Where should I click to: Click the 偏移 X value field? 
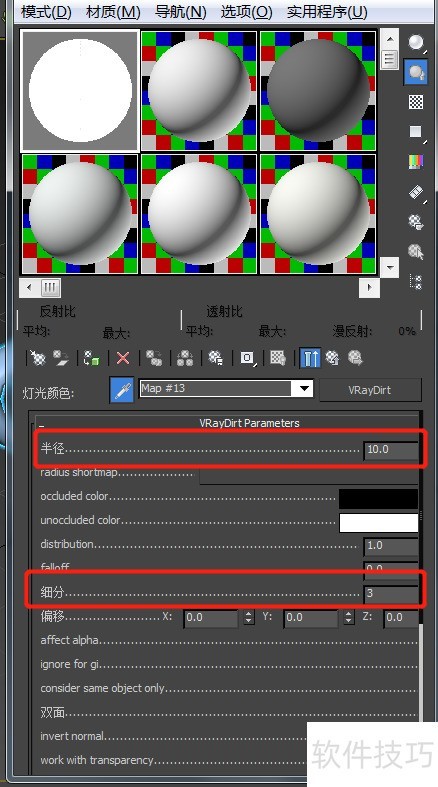[x=211, y=617]
